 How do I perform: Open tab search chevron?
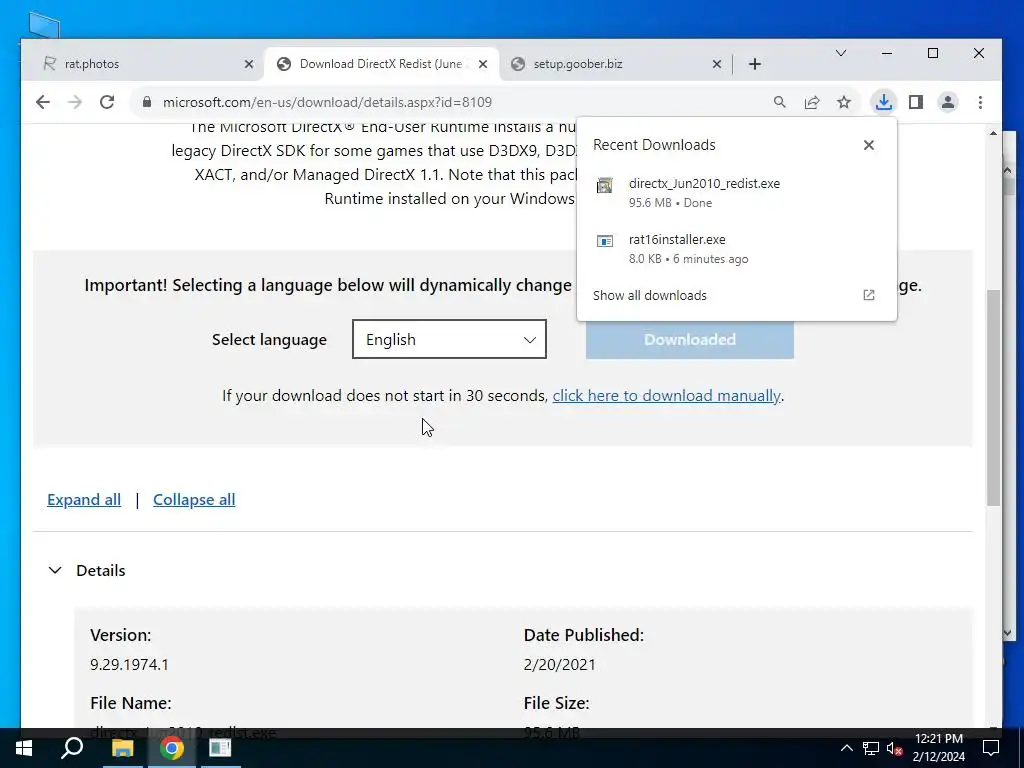841,53
